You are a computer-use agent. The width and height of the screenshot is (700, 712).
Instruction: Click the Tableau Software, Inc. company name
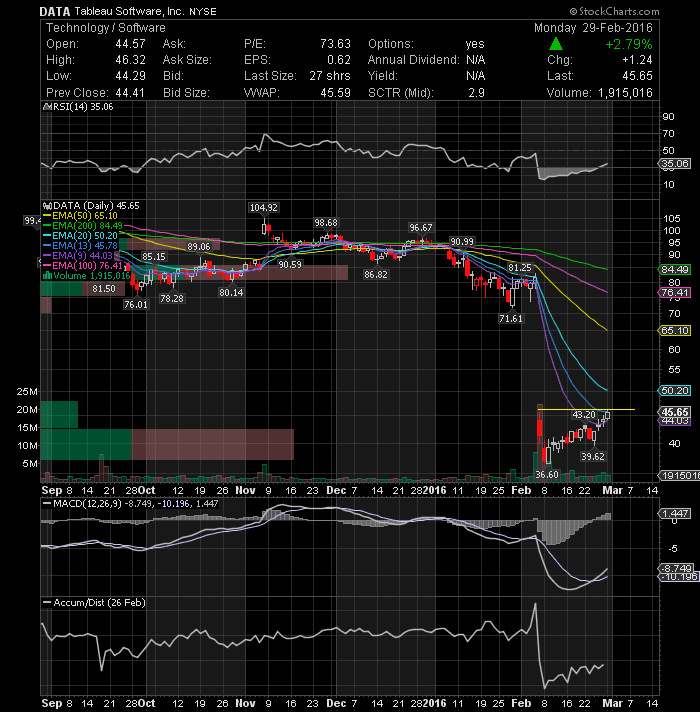pos(129,11)
